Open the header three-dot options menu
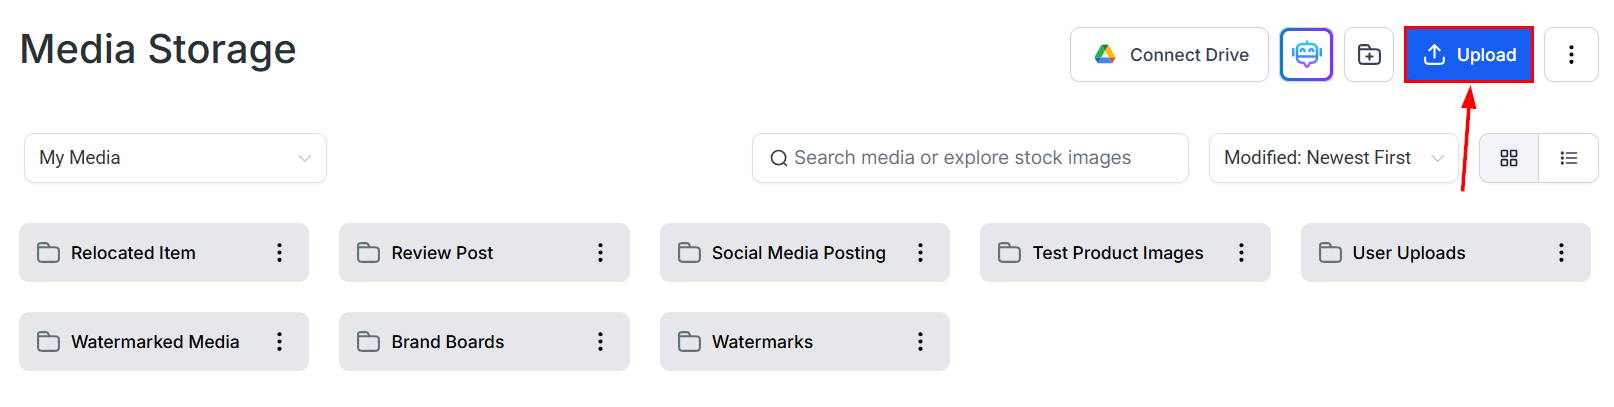This screenshot has height=407, width=1614. [x=1571, y=55]
